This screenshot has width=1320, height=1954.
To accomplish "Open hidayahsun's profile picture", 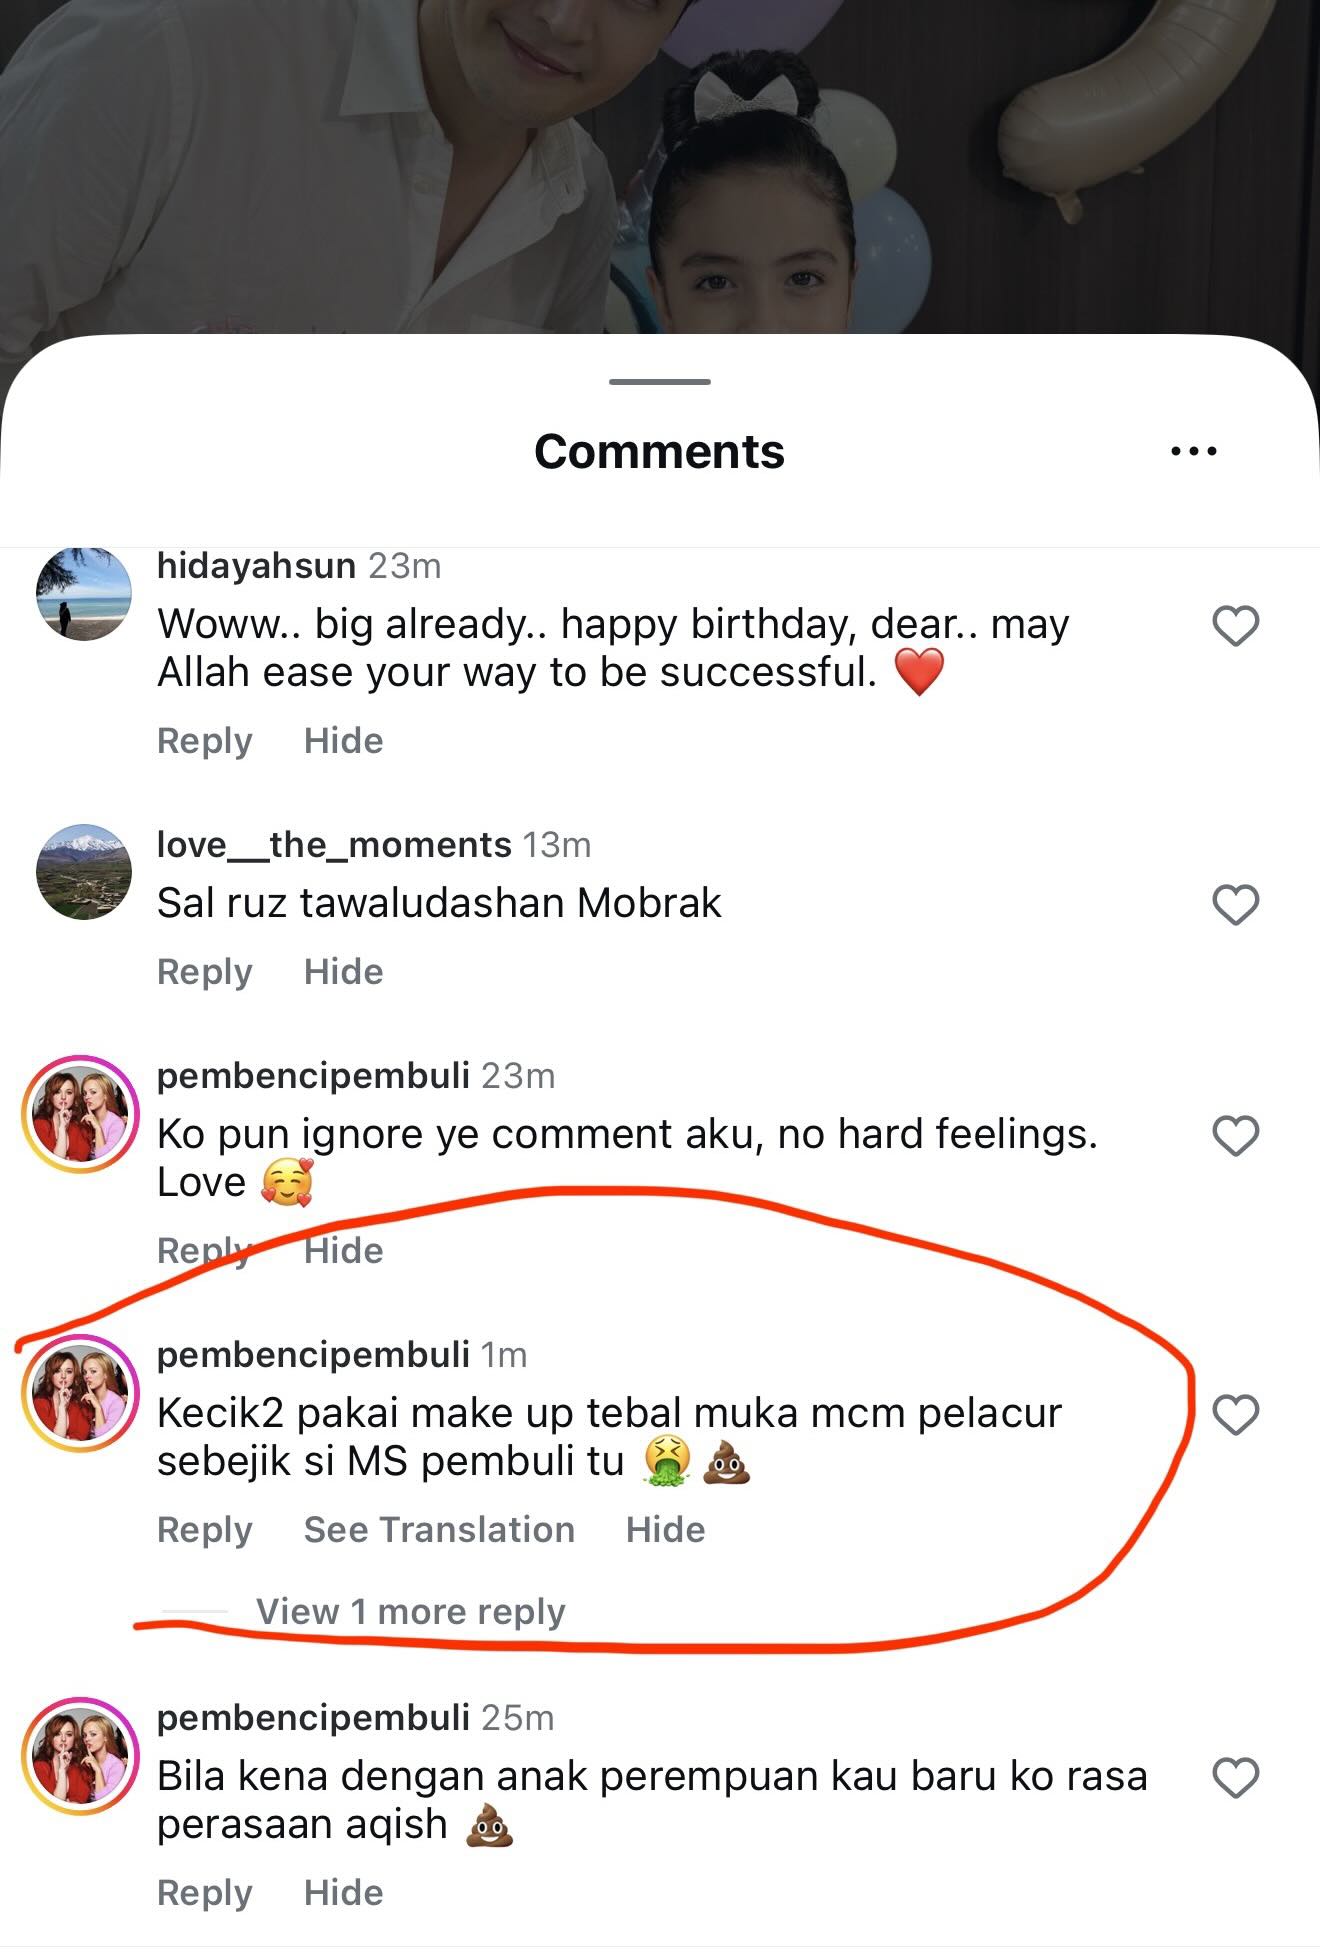I will (84, 593).
